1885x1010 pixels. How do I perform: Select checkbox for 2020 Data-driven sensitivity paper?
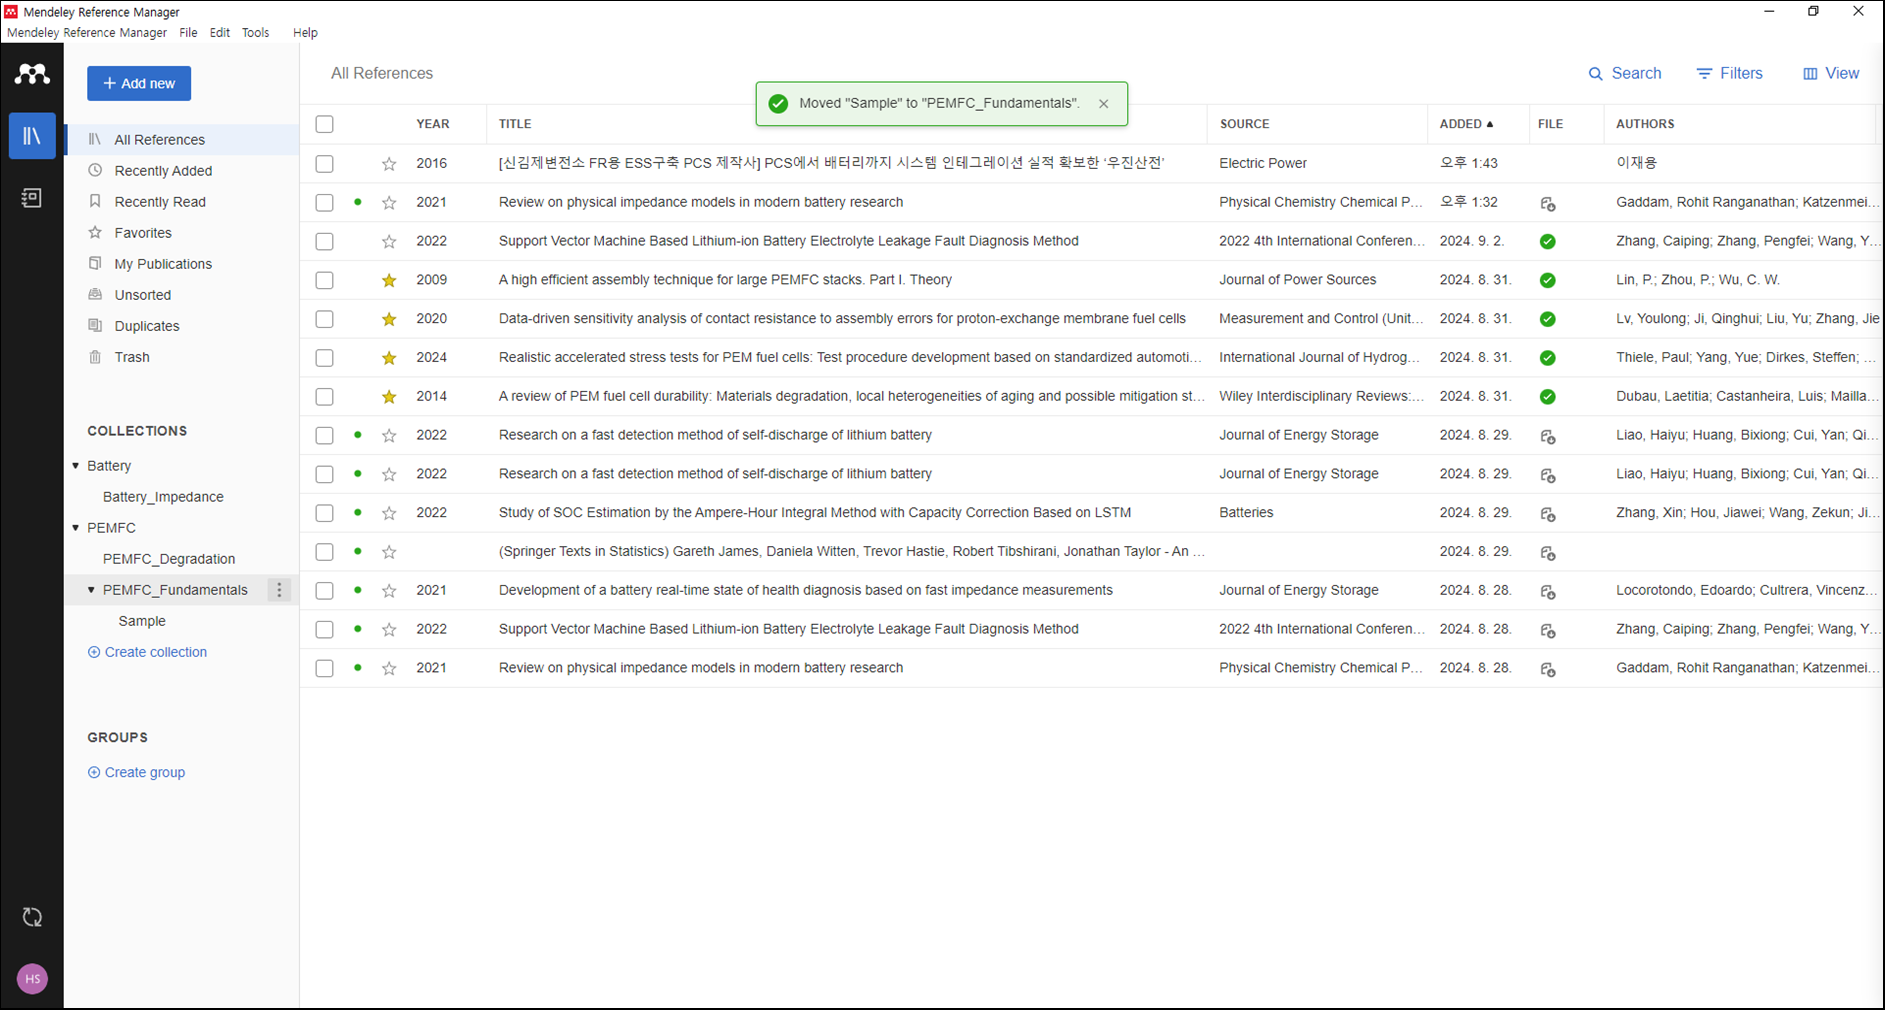point(324,320)
